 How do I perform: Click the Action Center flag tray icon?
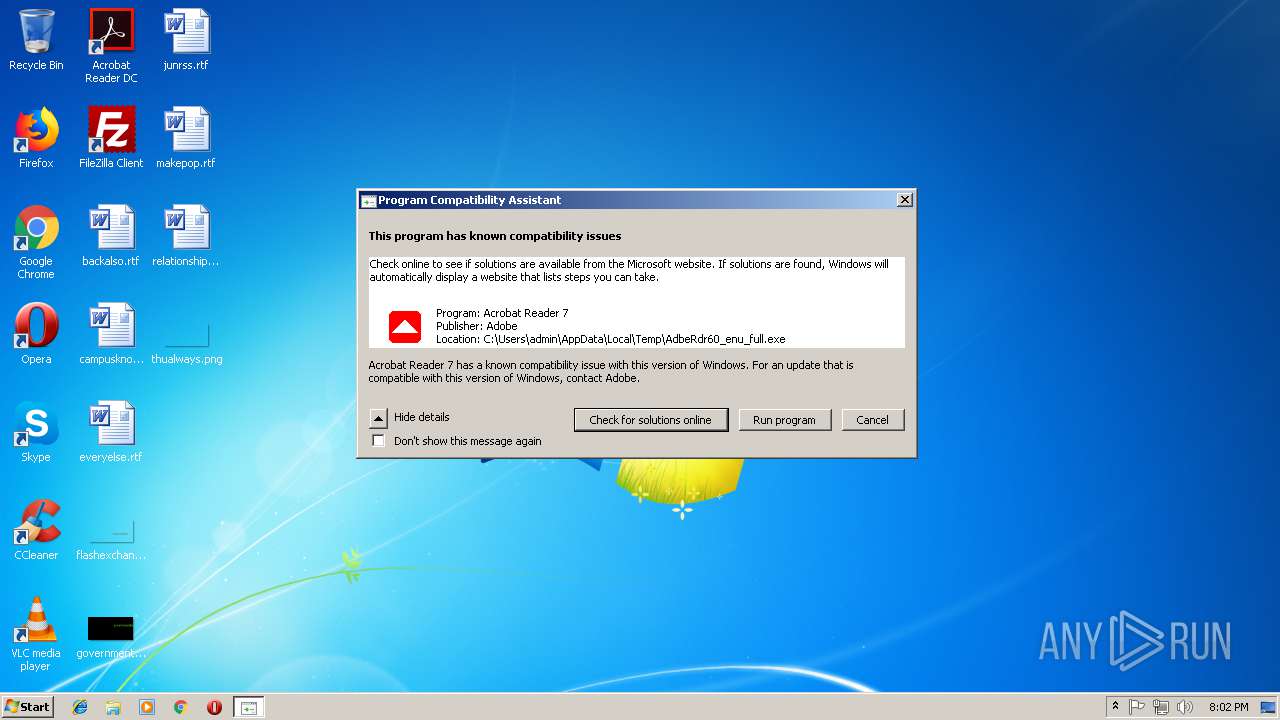point(1137,707)
